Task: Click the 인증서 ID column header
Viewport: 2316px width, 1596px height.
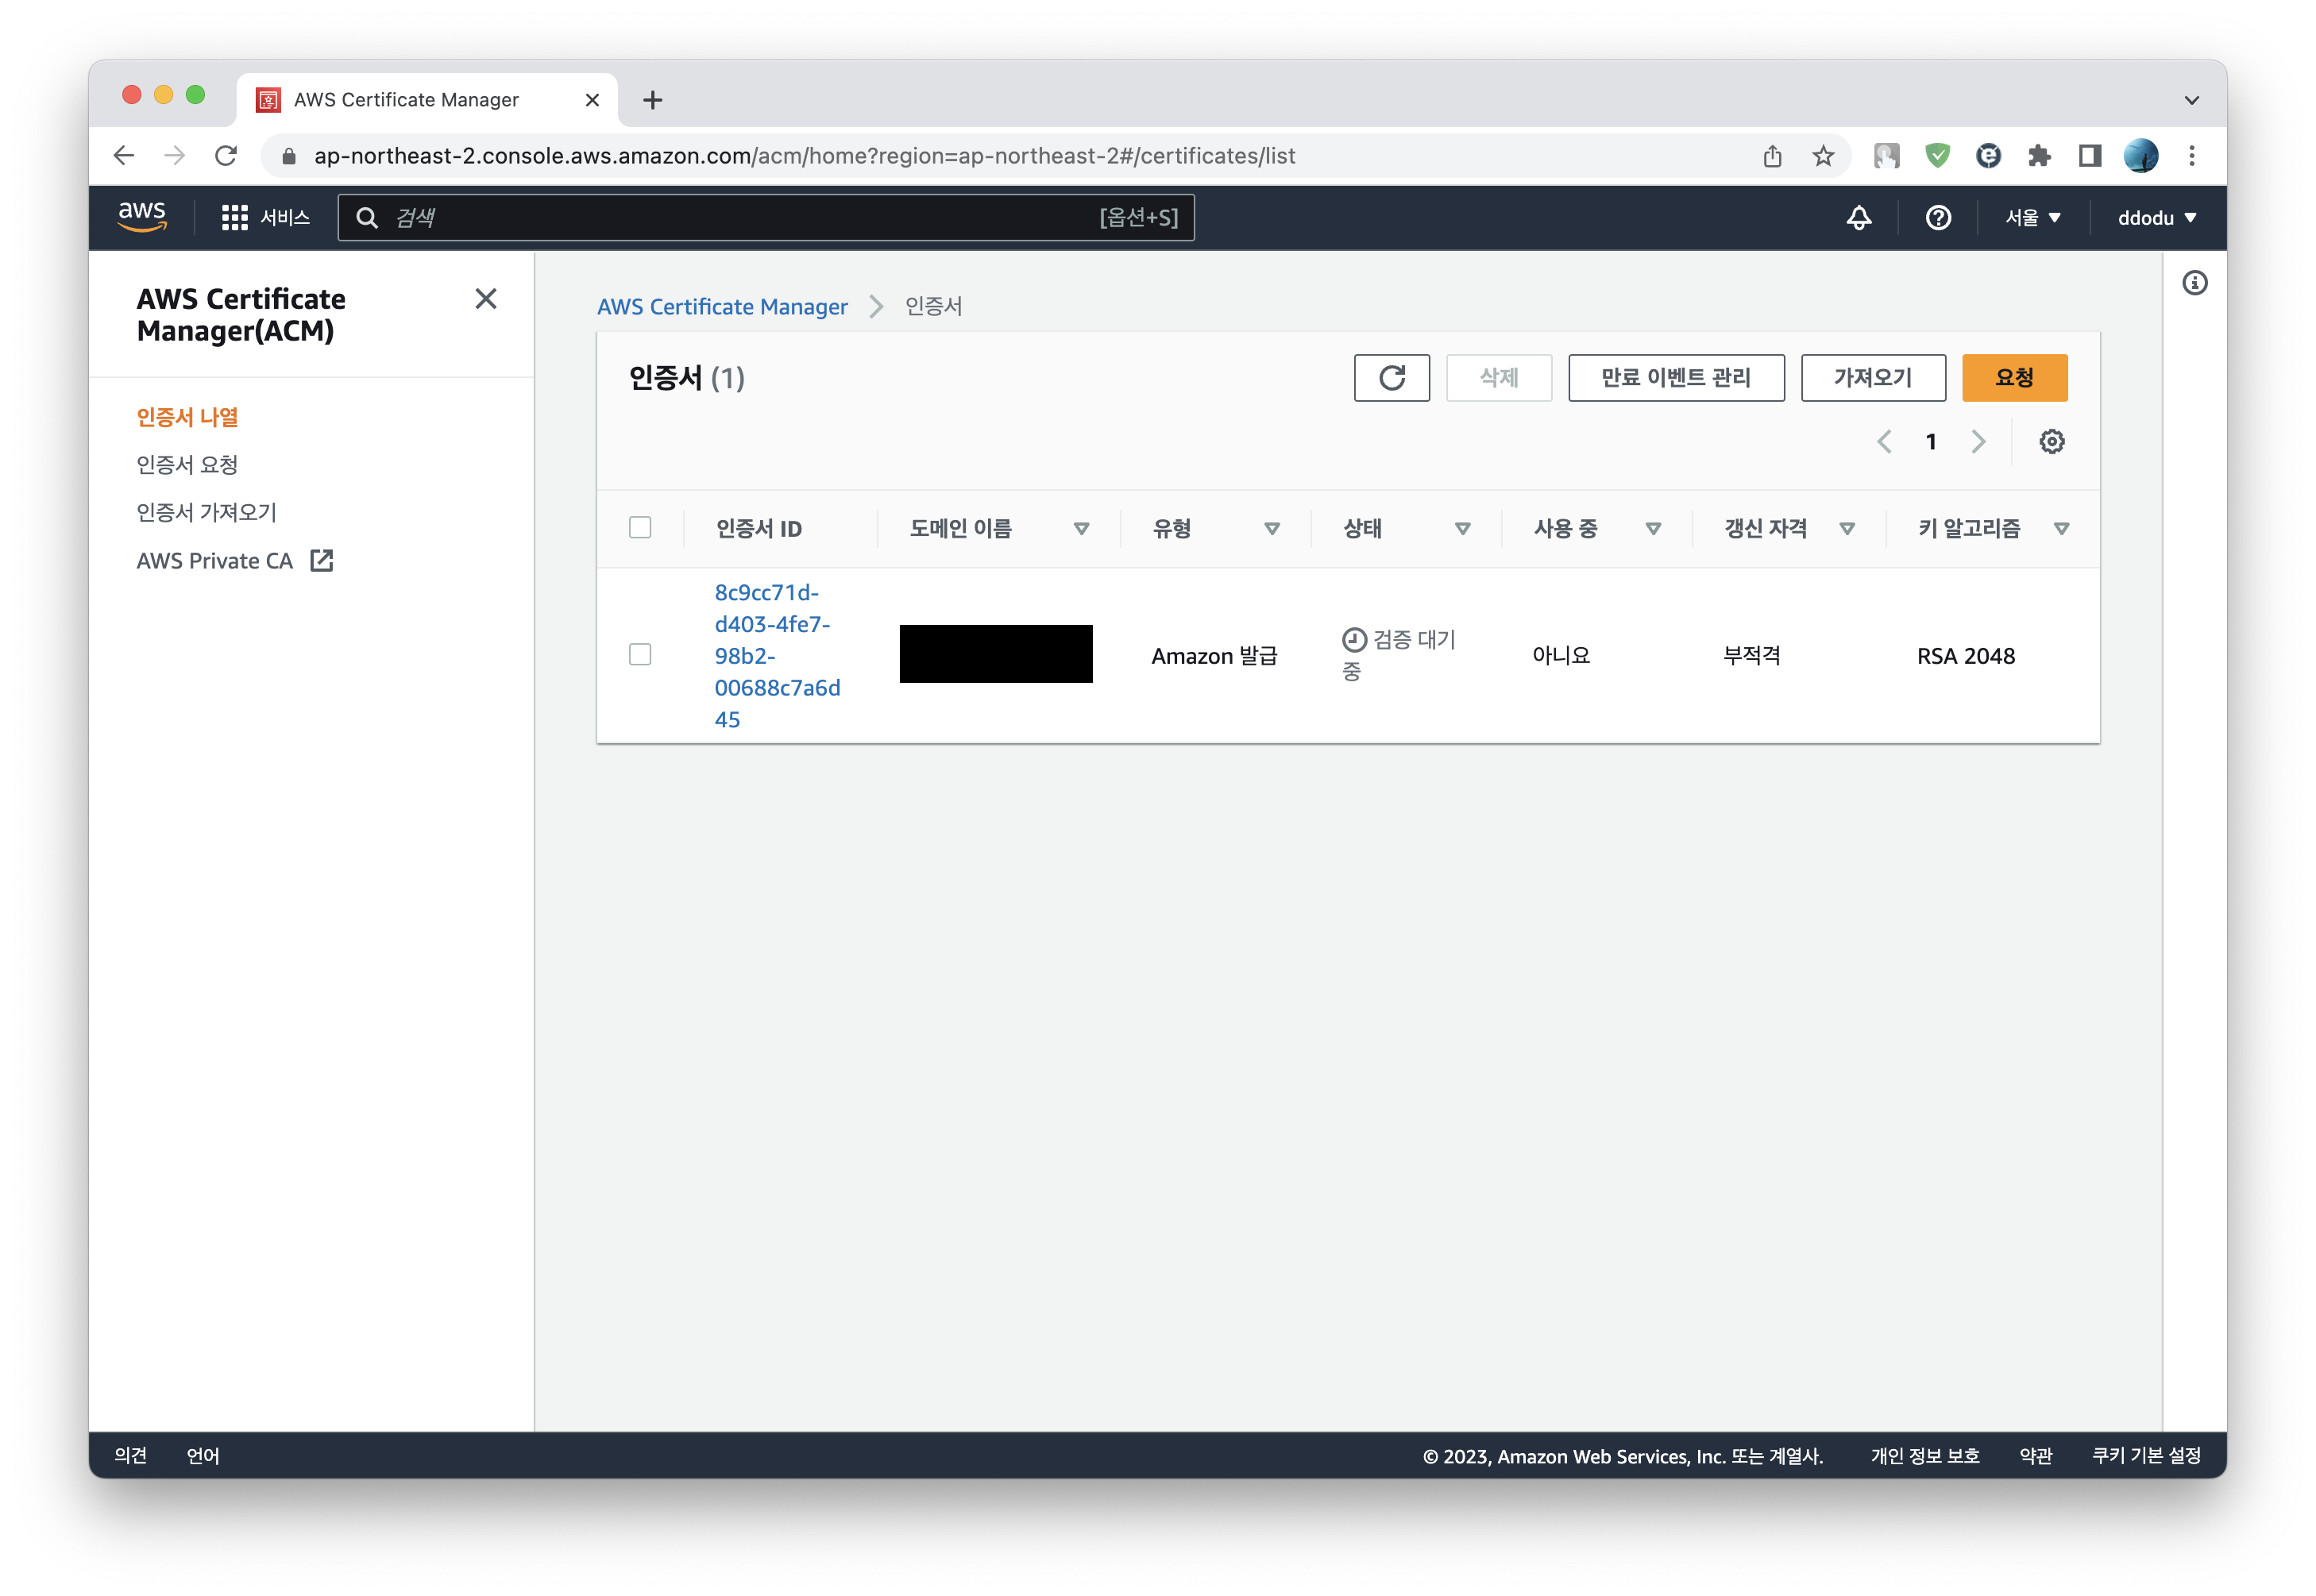Action: [759, 528]
